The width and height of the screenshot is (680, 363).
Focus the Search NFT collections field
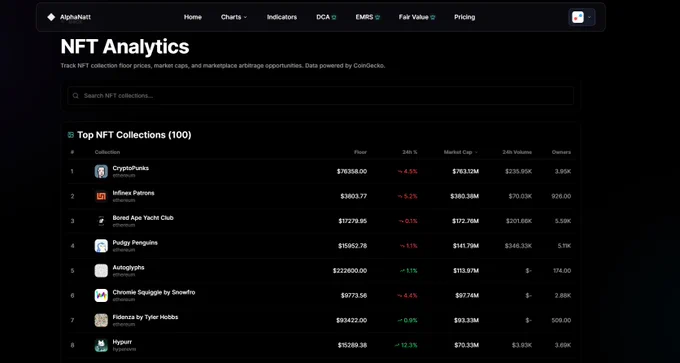(320, 95)
